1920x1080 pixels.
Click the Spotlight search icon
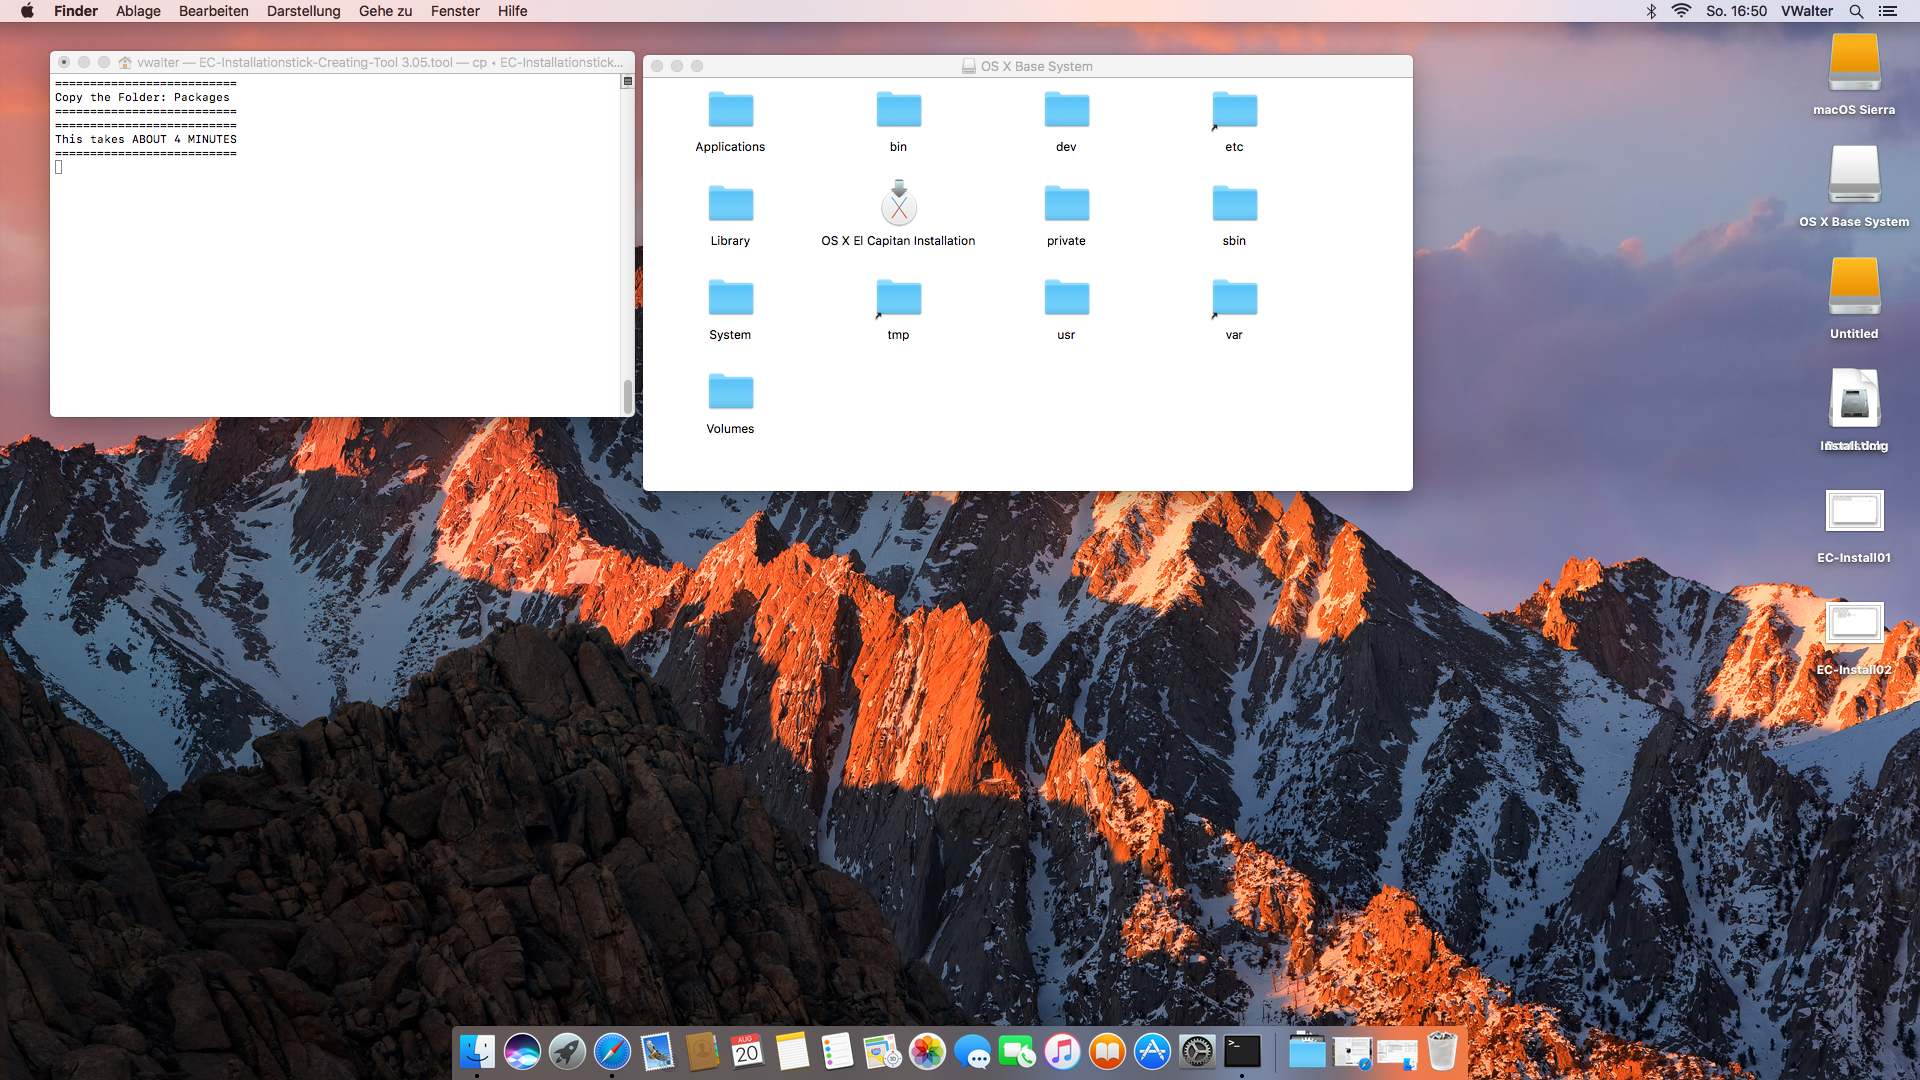[1856, 11]
